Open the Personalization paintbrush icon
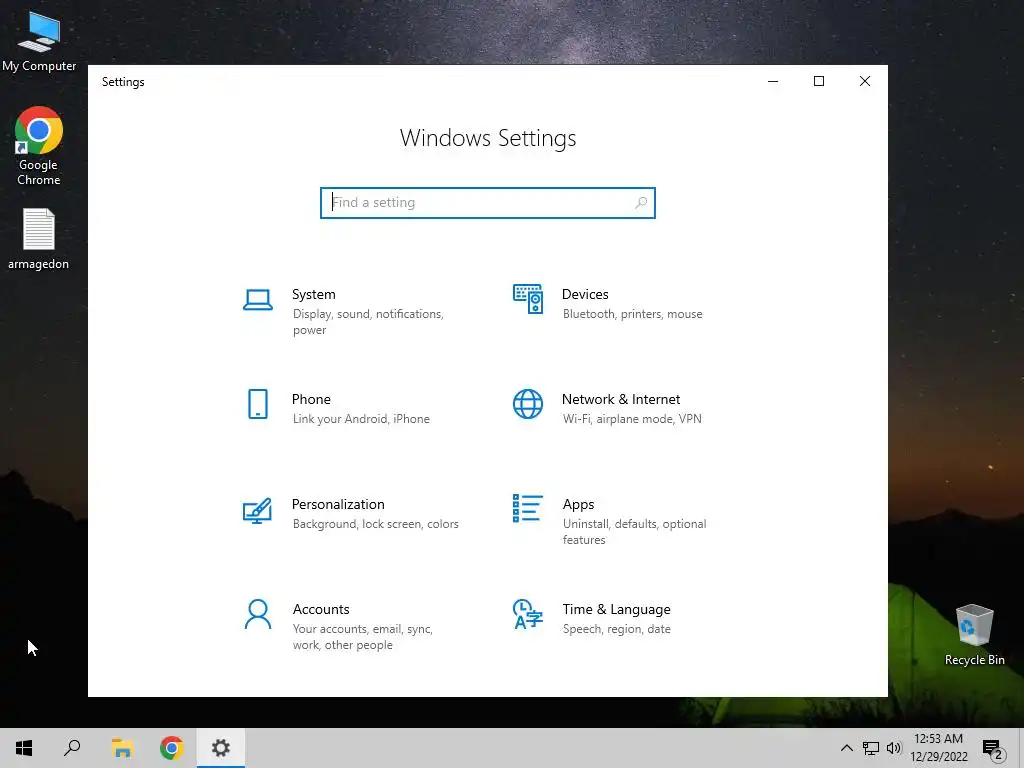Viewport: 1024px width, 768px height. (257, 511)
